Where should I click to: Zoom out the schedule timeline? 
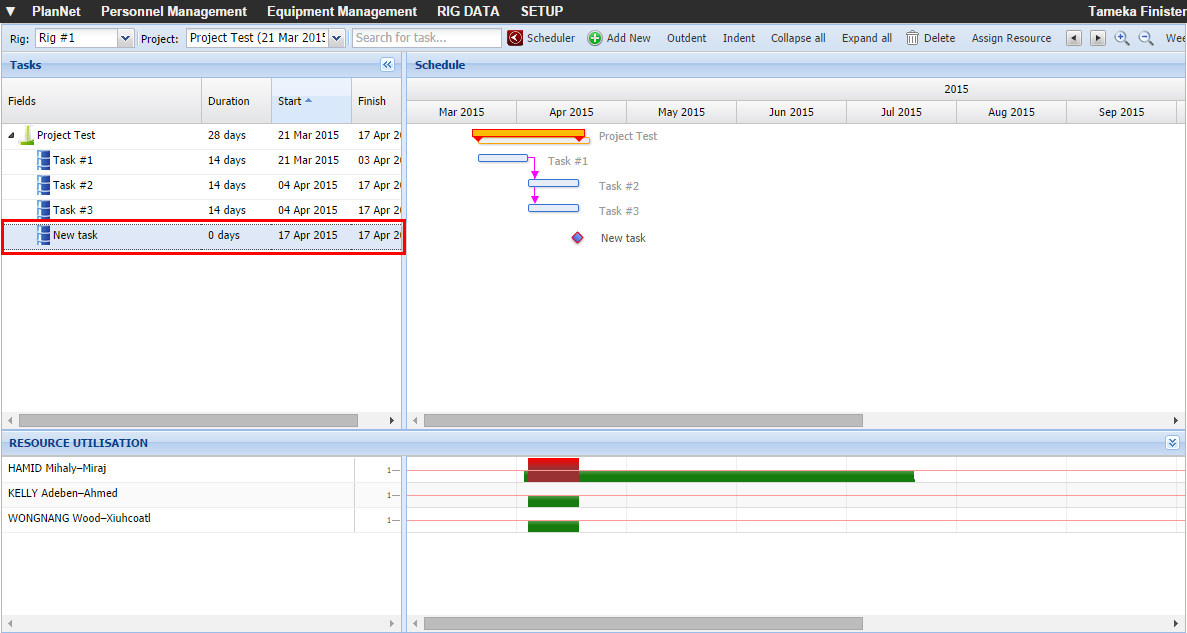(x=1146, y=38)
